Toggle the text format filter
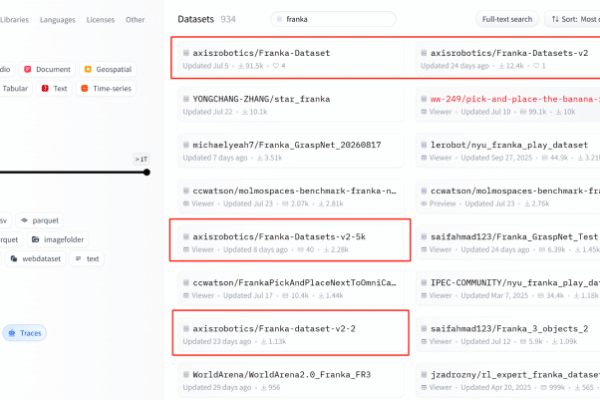 (87, 259)
